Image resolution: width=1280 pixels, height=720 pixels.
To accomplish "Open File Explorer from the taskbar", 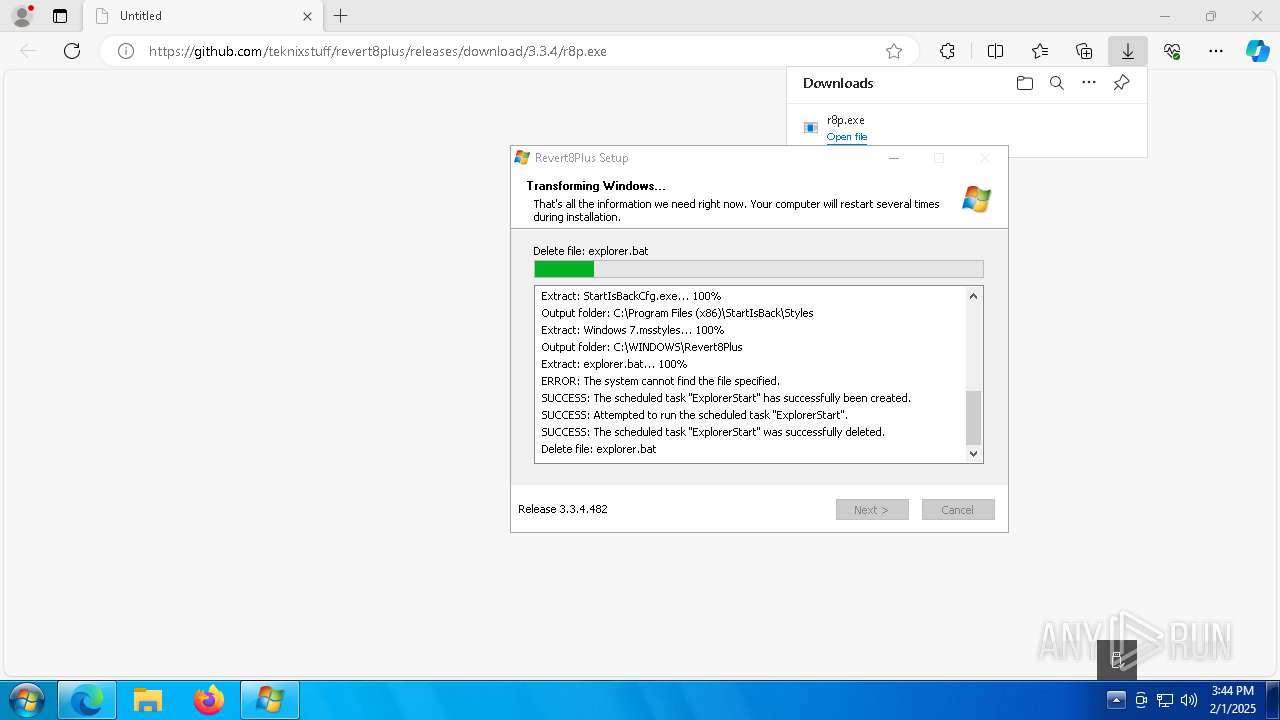I will (x=148, y=700).
